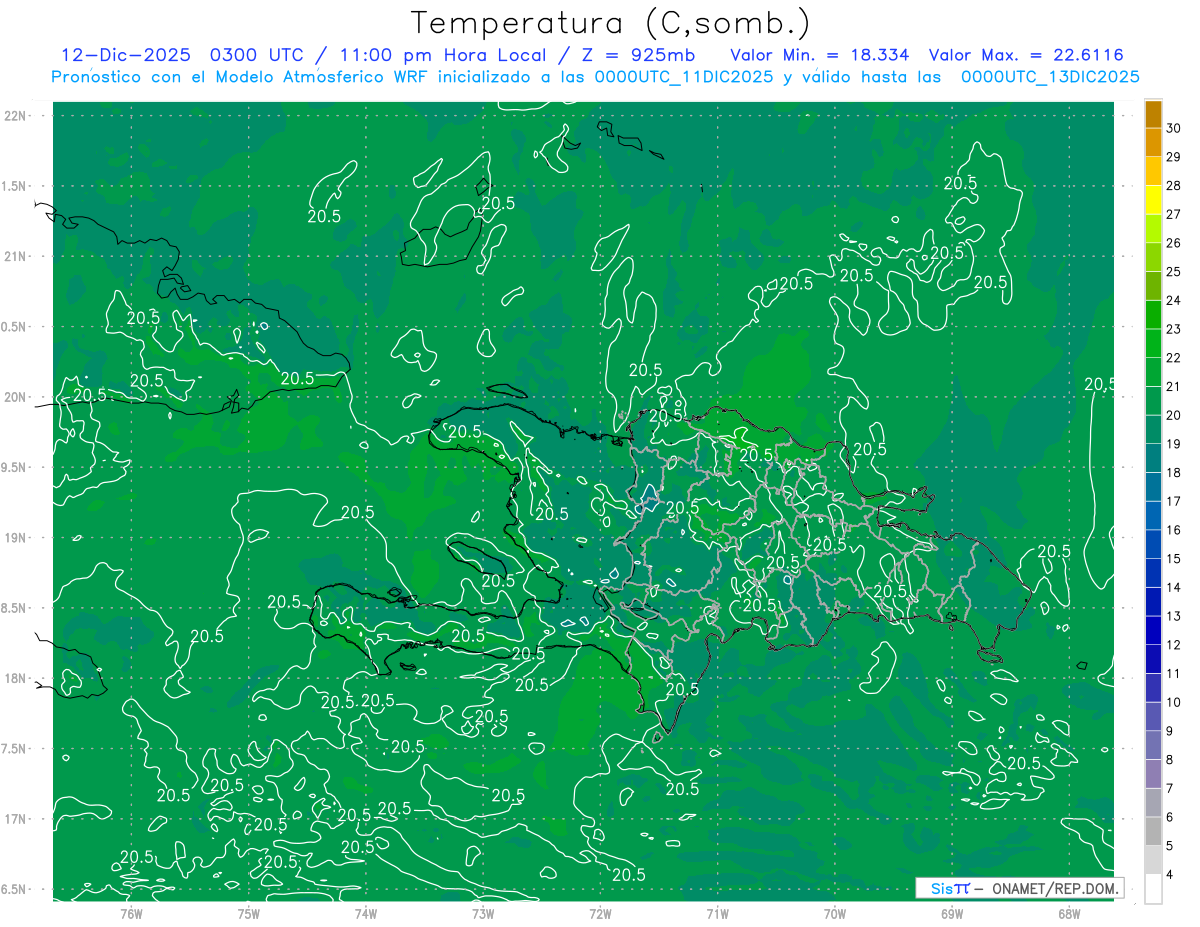Click the dark blue legend band between 12 and 13
The width and height of the screenshot is (1200, 927).
(x=1153, y=630)
